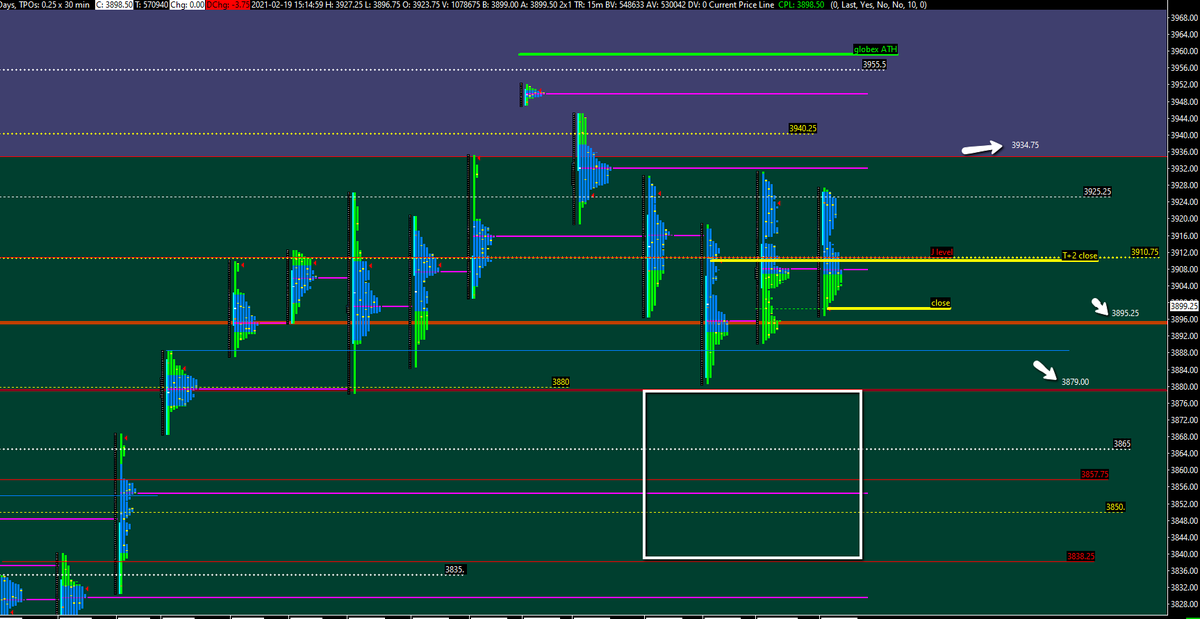The height and width of the screenshot is (619, 1200).
Task: Click the '3828.00' price axis label
Action: [1184, 604]
